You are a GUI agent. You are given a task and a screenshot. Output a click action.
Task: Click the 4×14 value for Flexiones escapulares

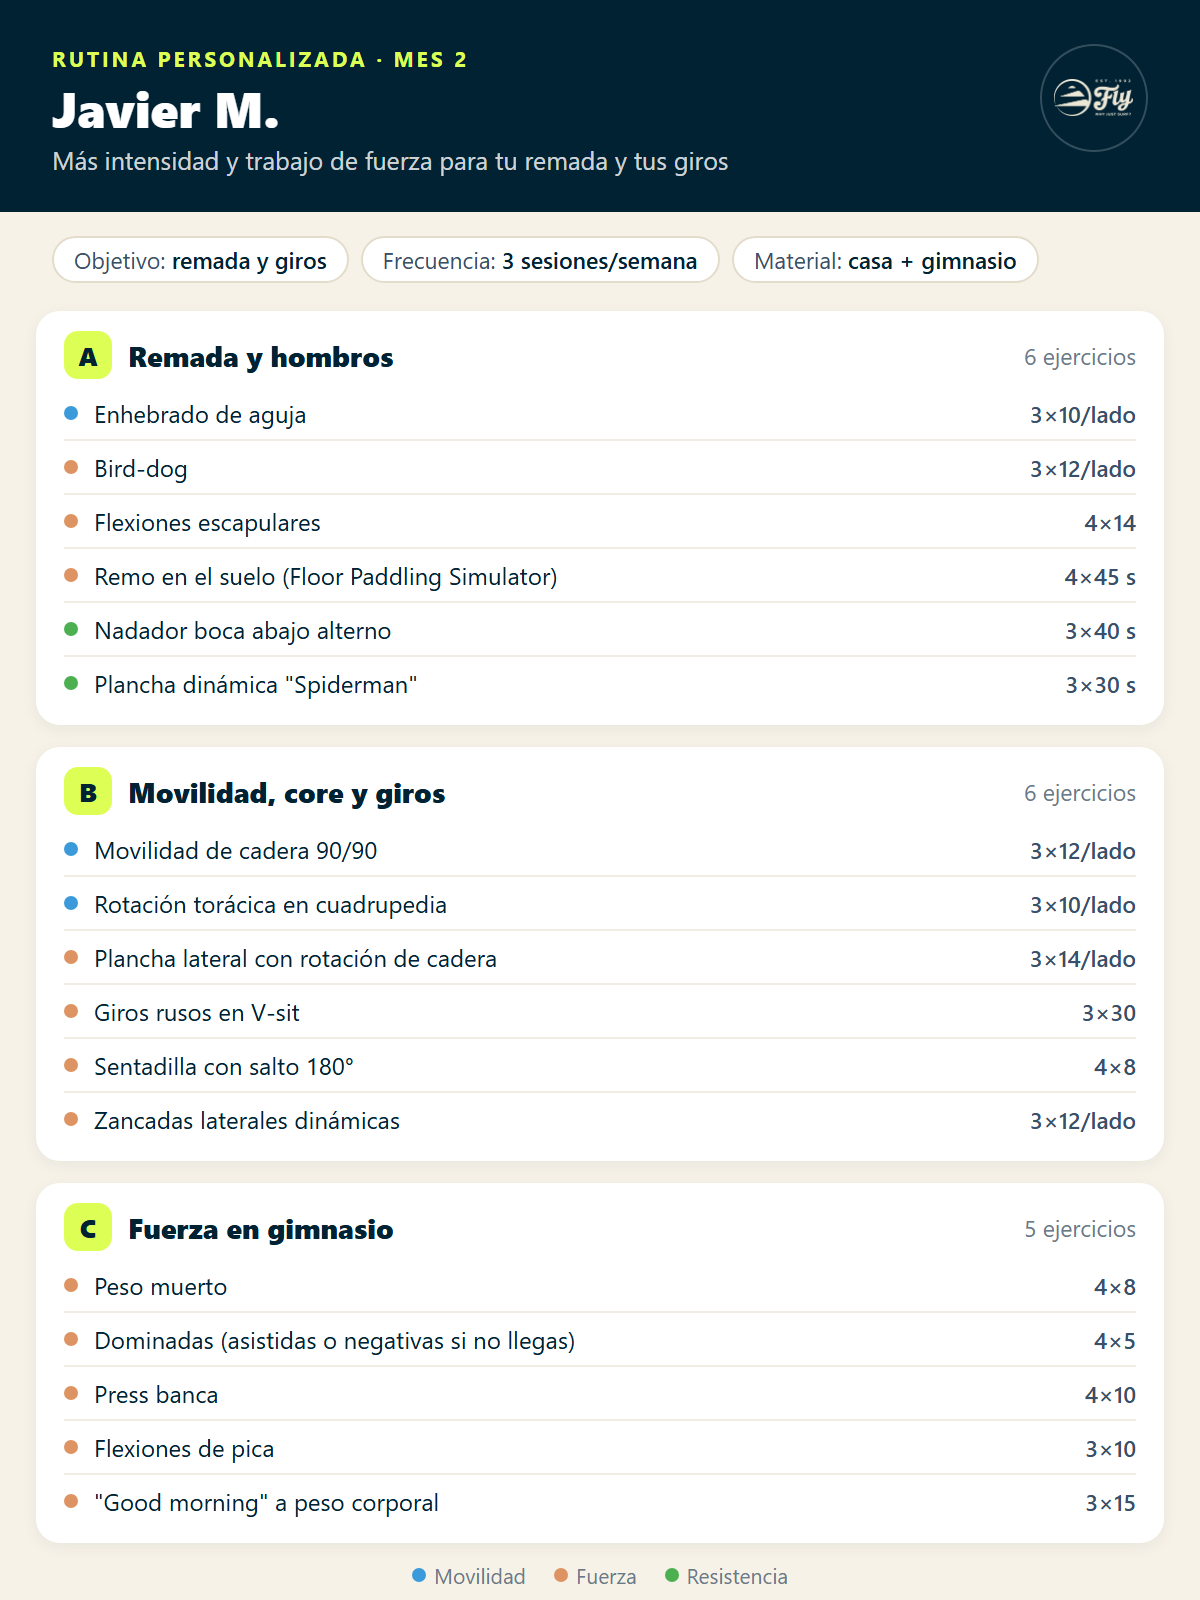click(1110, 523)
